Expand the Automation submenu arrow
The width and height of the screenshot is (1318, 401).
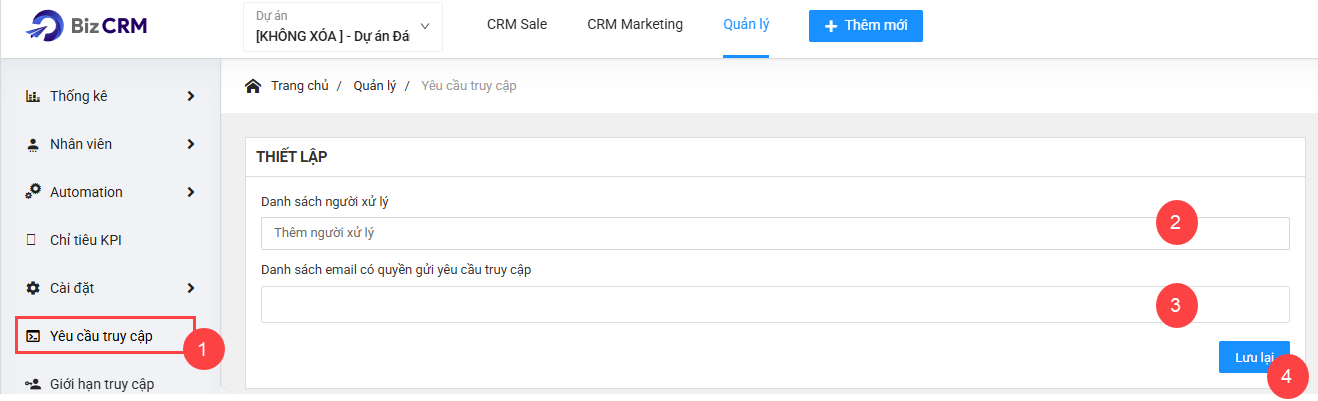(190, 192)
